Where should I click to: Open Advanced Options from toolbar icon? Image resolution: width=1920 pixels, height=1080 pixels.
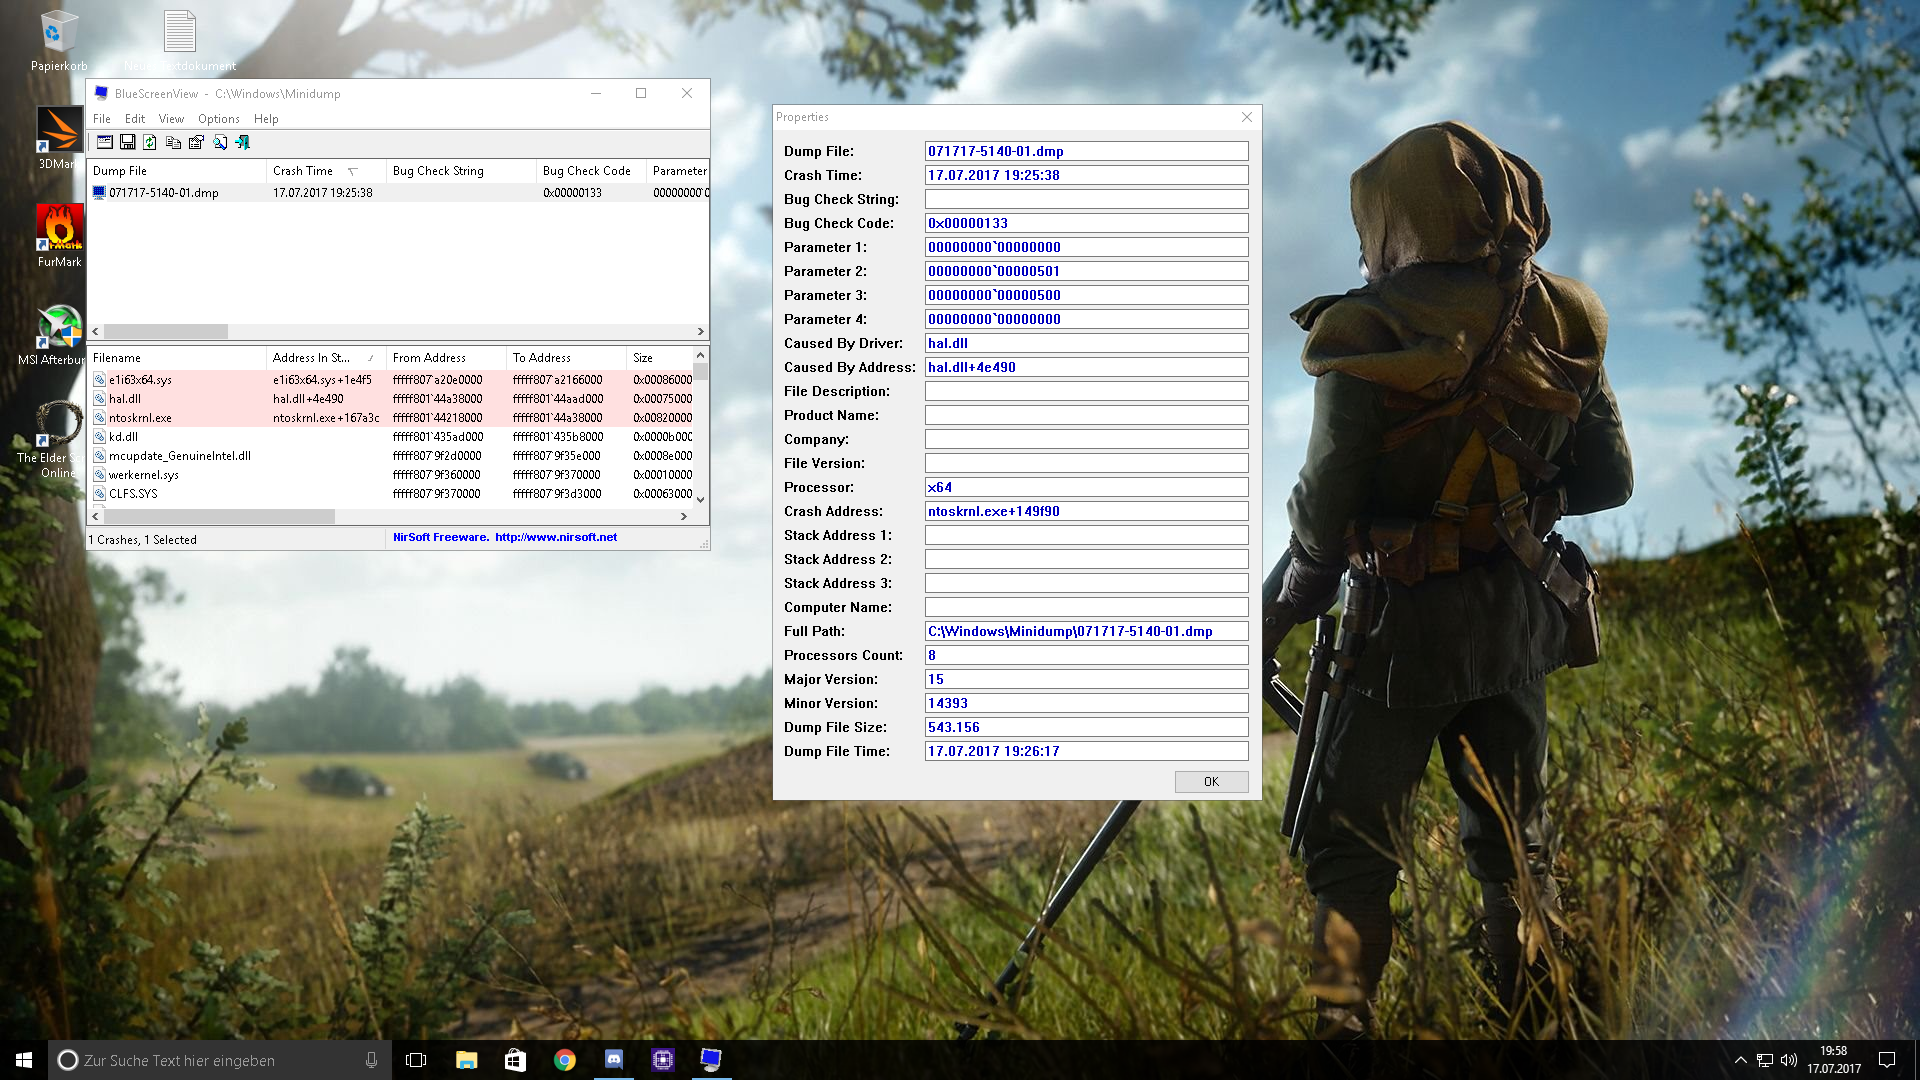[104, 142]
